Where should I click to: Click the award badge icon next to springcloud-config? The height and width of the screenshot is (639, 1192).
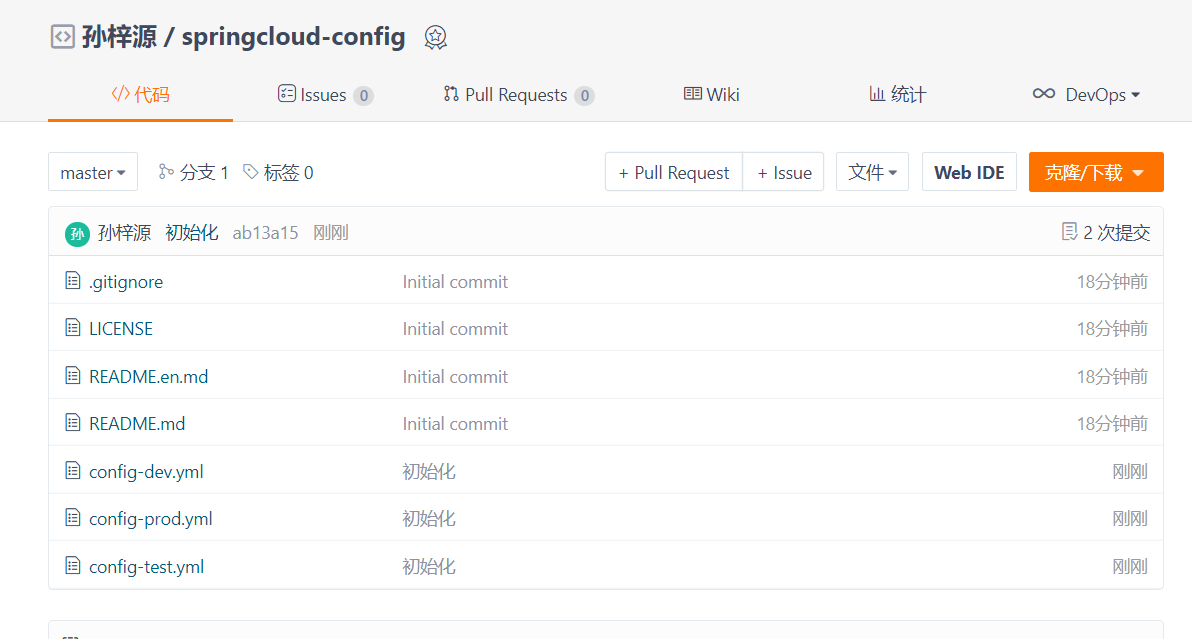tap(436, 37)
